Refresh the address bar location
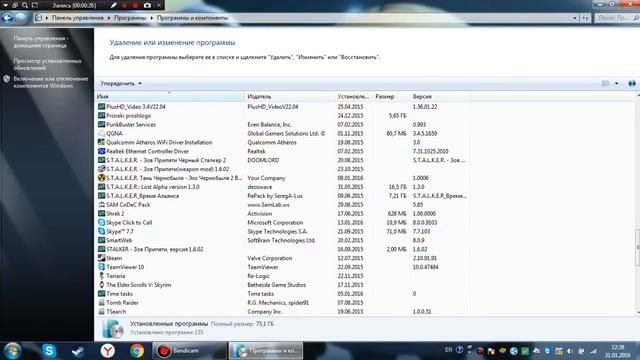The image size is (640, 360). point(586,18)
